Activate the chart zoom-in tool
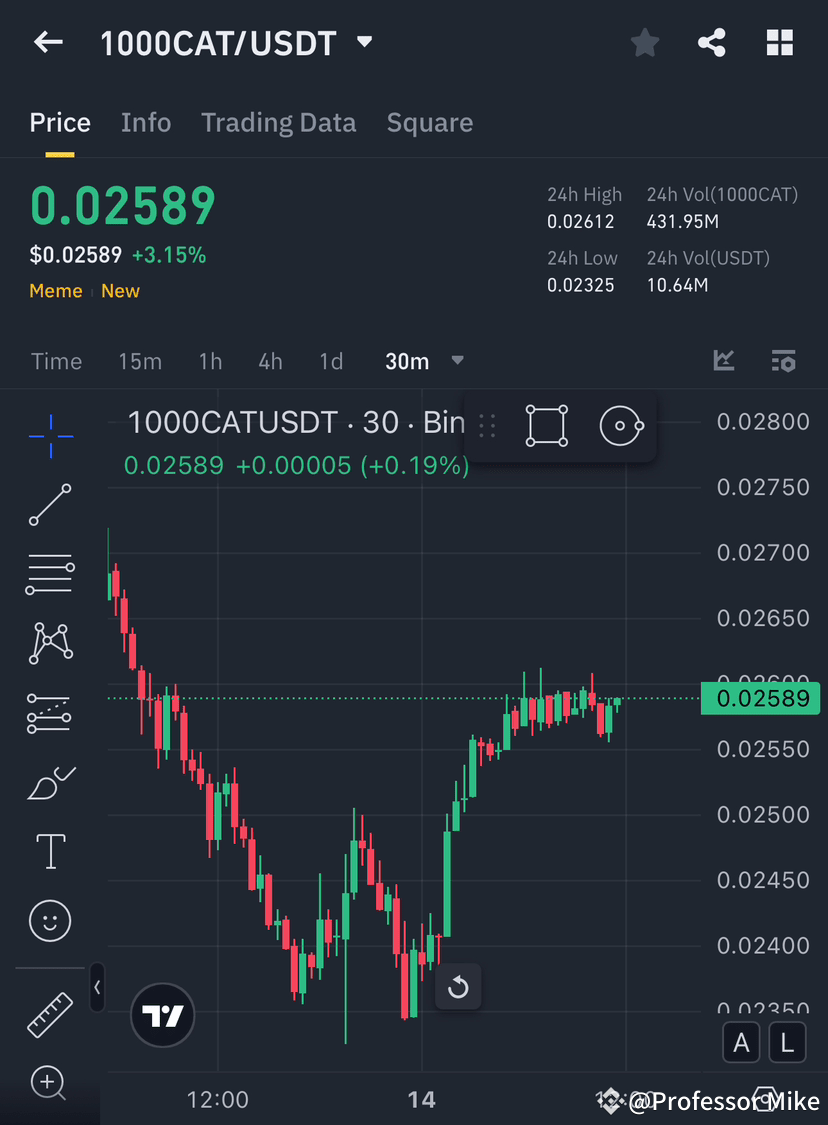828x1125 pixels. (x=50, y=1083)
